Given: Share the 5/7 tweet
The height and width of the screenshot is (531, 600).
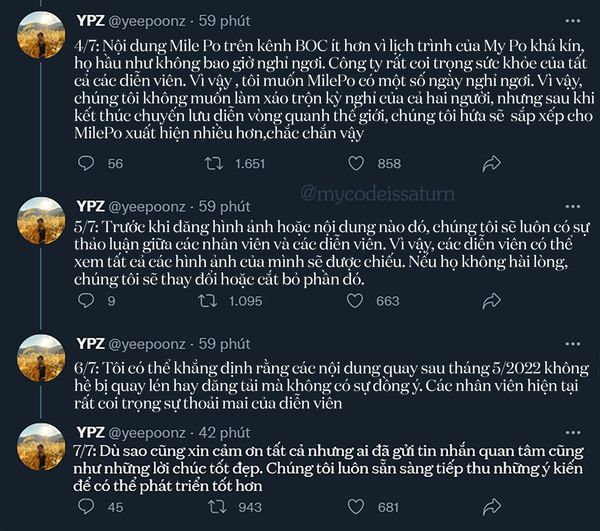Looking at the screenshot, I should 491,300.
